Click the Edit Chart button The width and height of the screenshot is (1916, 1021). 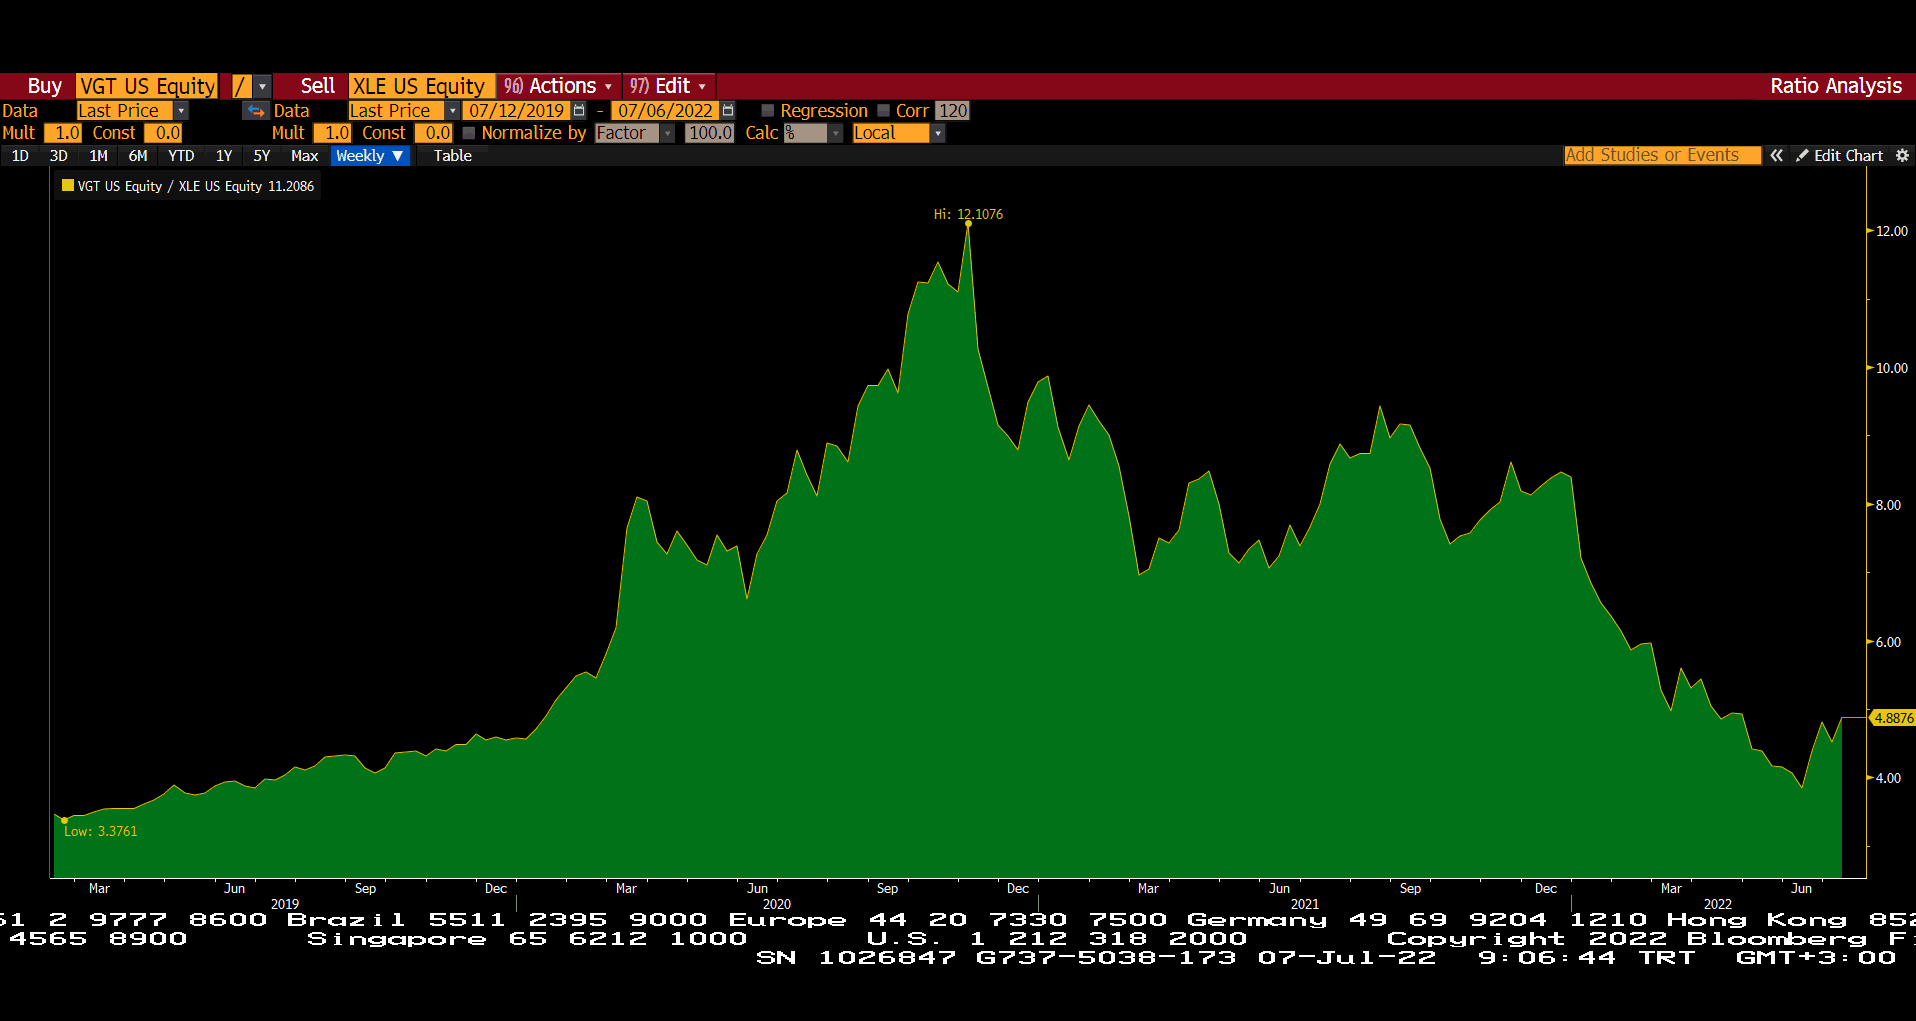[1839, 155]
